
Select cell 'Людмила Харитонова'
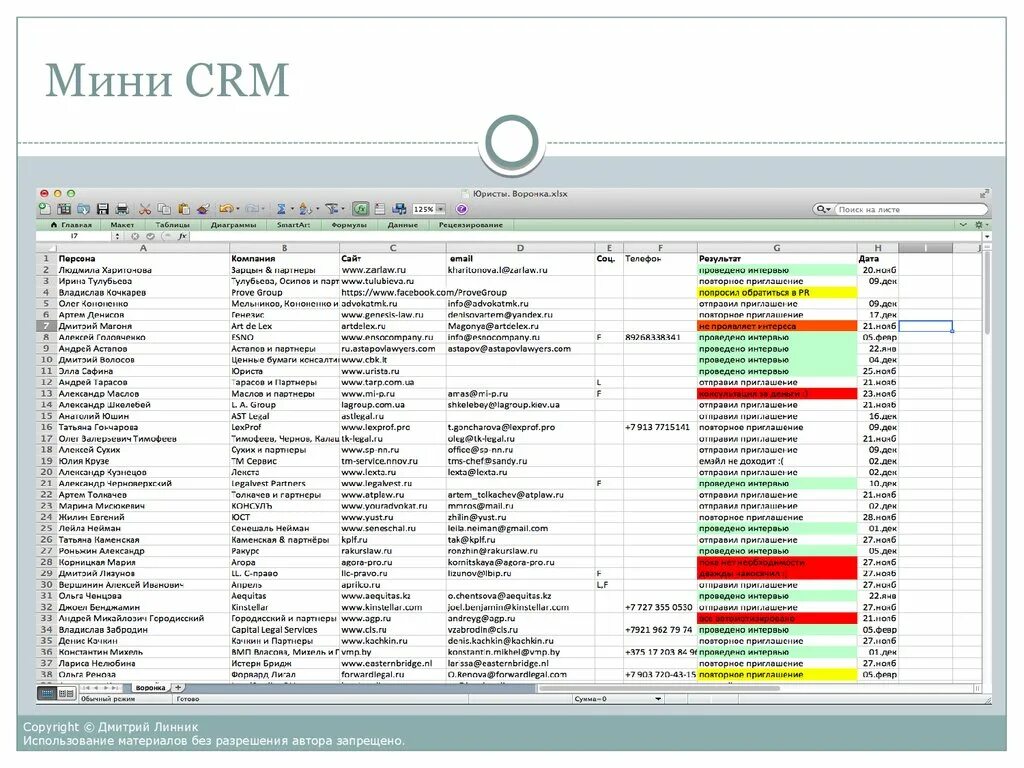pos(143,270)
